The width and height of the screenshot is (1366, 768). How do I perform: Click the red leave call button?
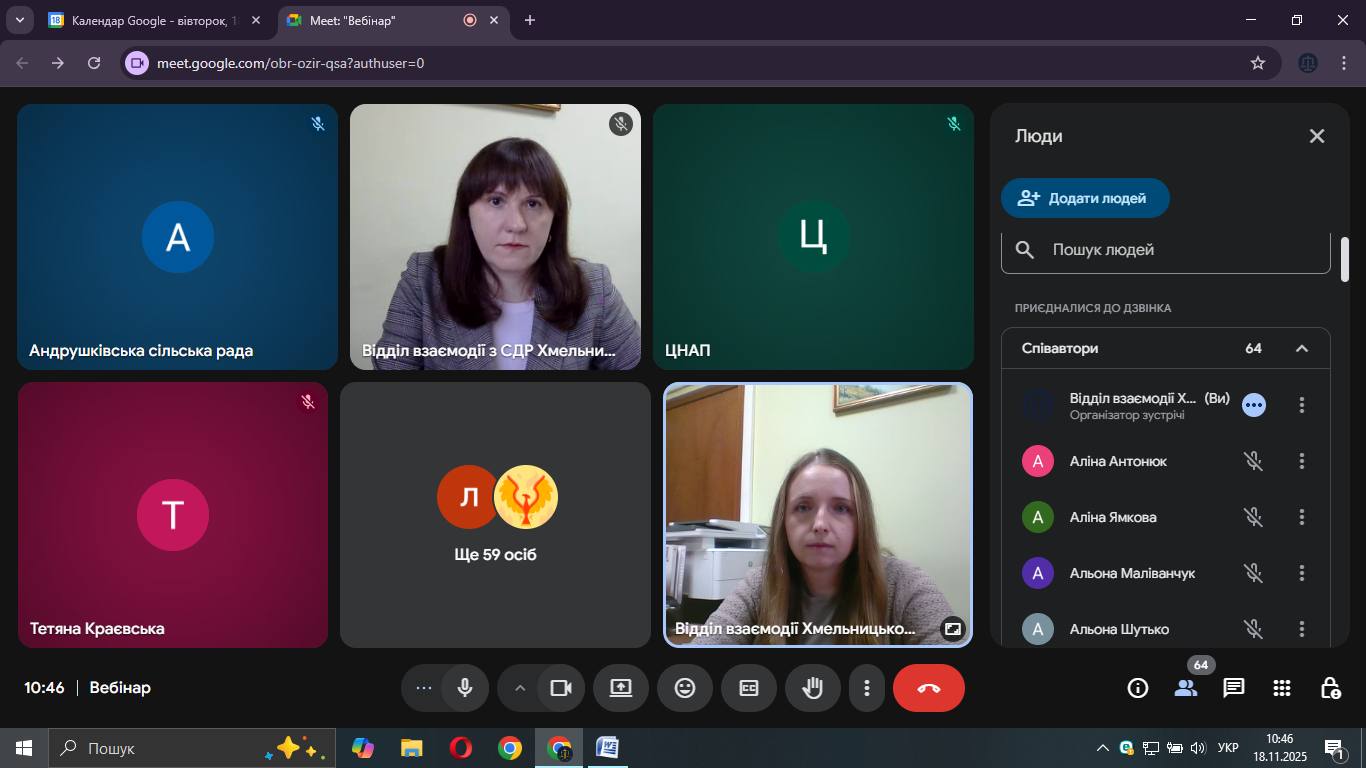click(x=928, y=688)
